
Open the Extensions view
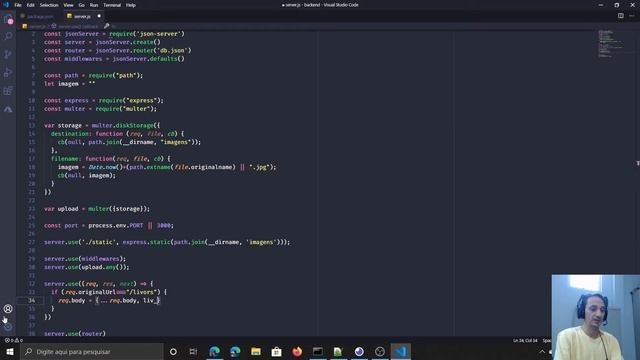pos(8,91)
